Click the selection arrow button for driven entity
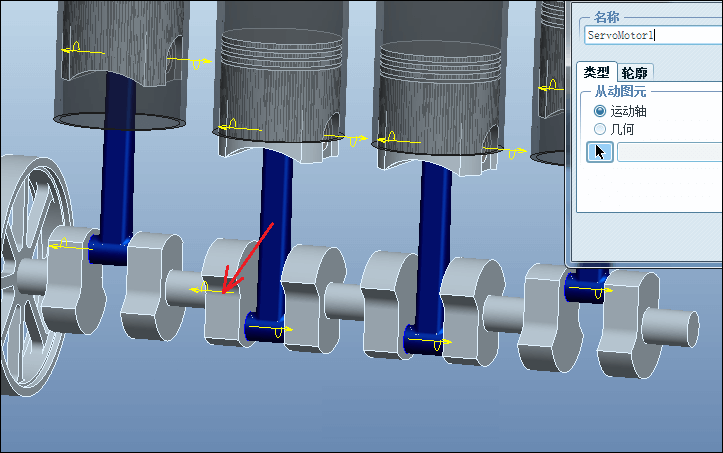The height and width of the screenshot is (453, 723). (x=599, y=152)
